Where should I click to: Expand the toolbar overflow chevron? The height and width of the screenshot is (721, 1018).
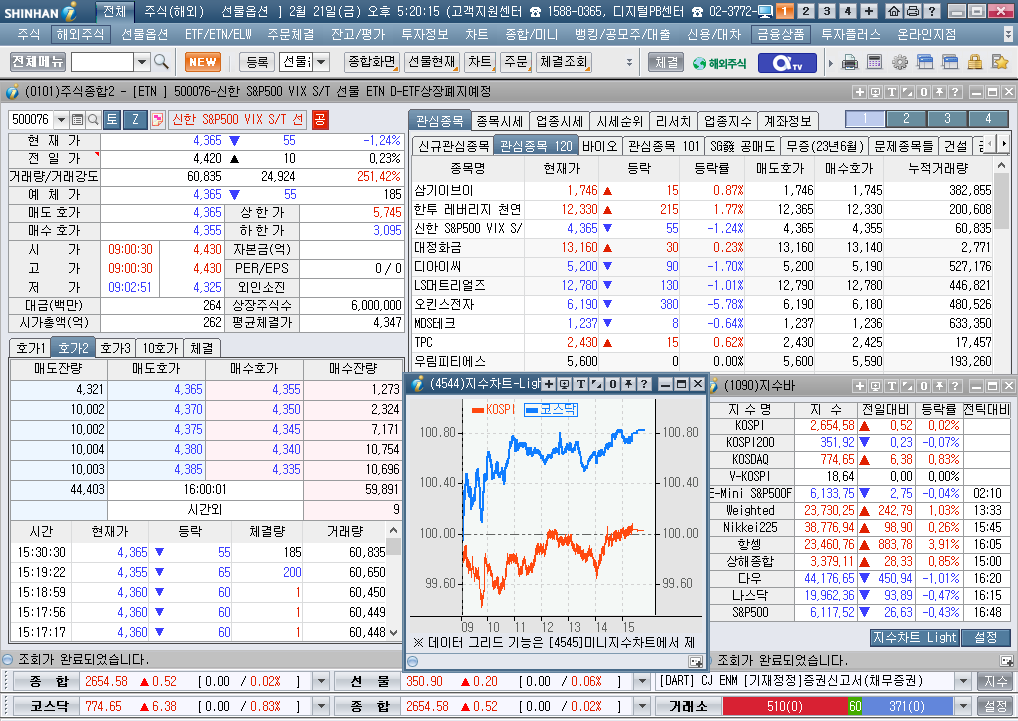pyautogui.click(x=629, y=62)
